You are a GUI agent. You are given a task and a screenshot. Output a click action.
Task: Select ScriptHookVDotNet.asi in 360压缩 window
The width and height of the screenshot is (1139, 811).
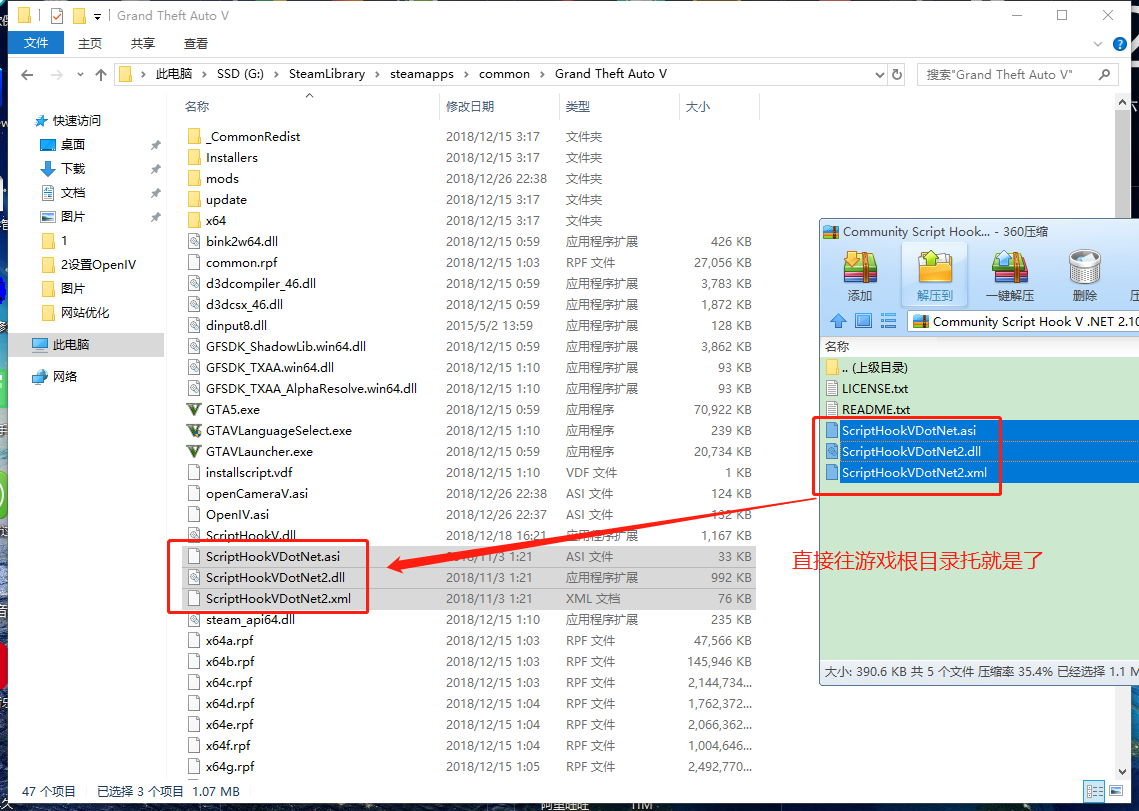pyautogui.click(x=909, y=431)
